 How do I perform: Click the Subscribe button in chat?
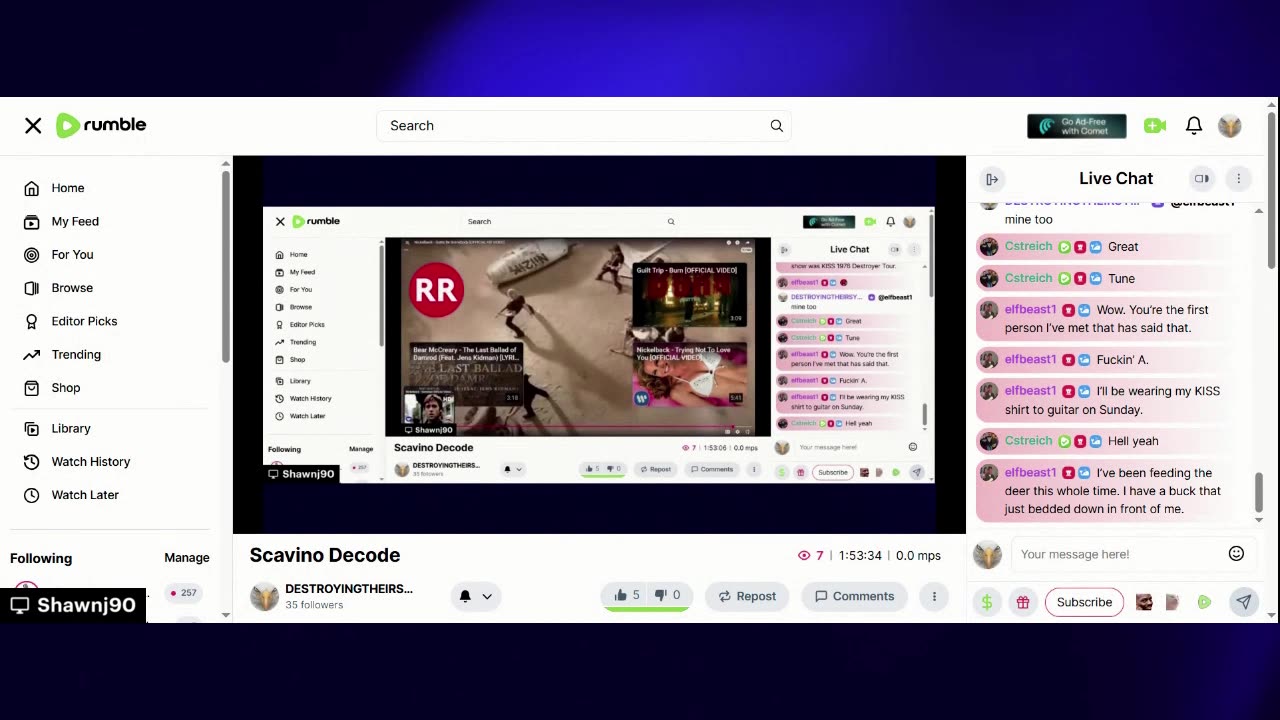tap(1084, 603)
